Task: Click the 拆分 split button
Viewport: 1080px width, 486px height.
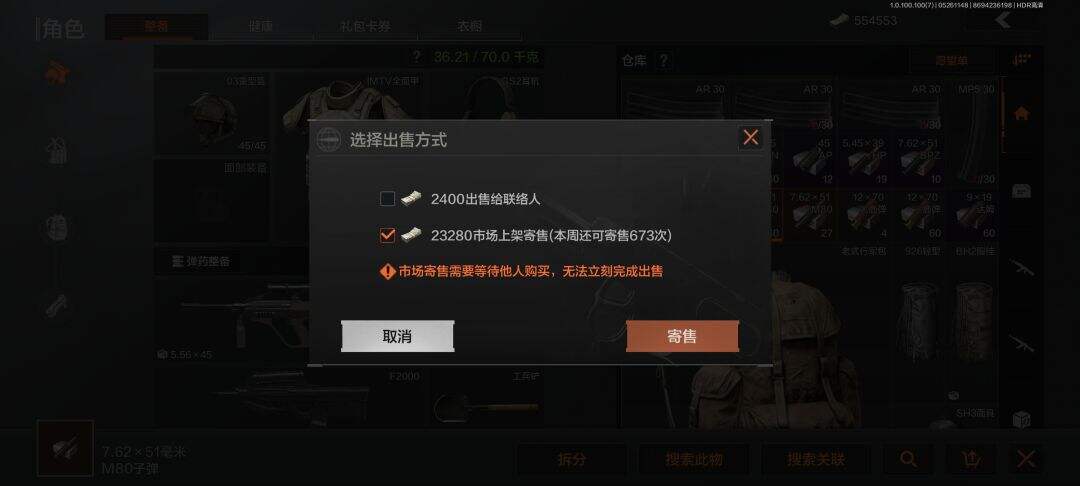Action: [x=572, y=458]
